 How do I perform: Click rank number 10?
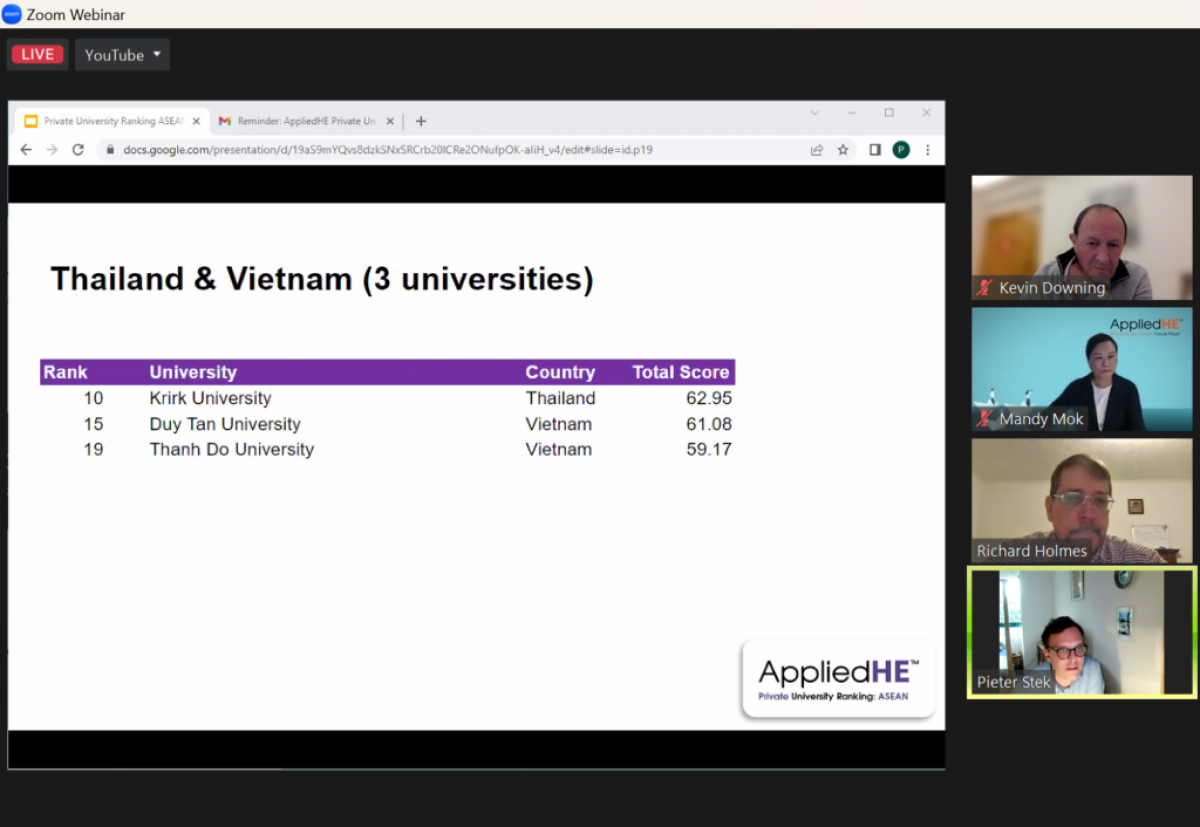[93, 398]
